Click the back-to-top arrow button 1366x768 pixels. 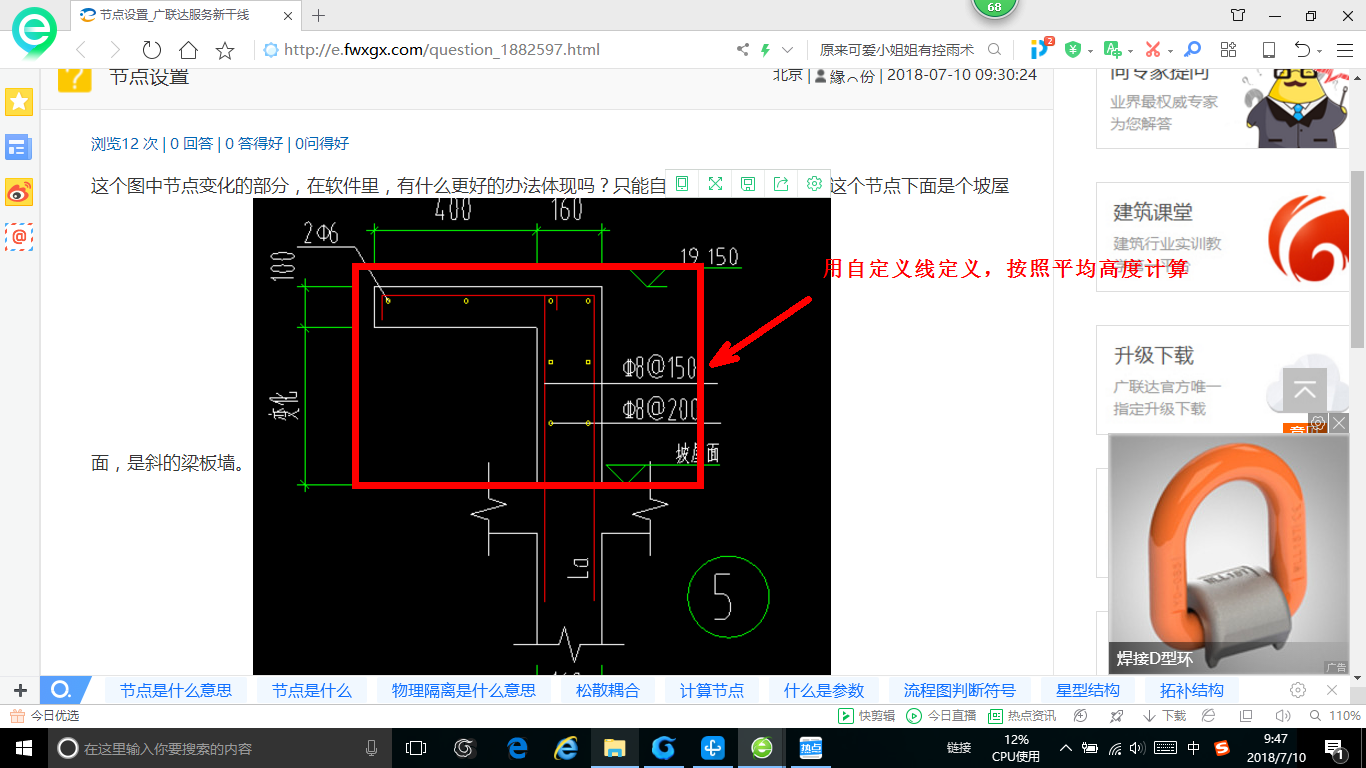1304,391
